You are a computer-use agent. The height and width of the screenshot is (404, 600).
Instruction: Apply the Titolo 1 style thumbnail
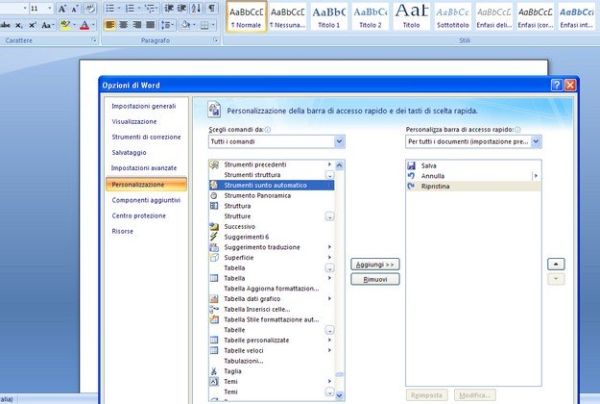(330, 15)
